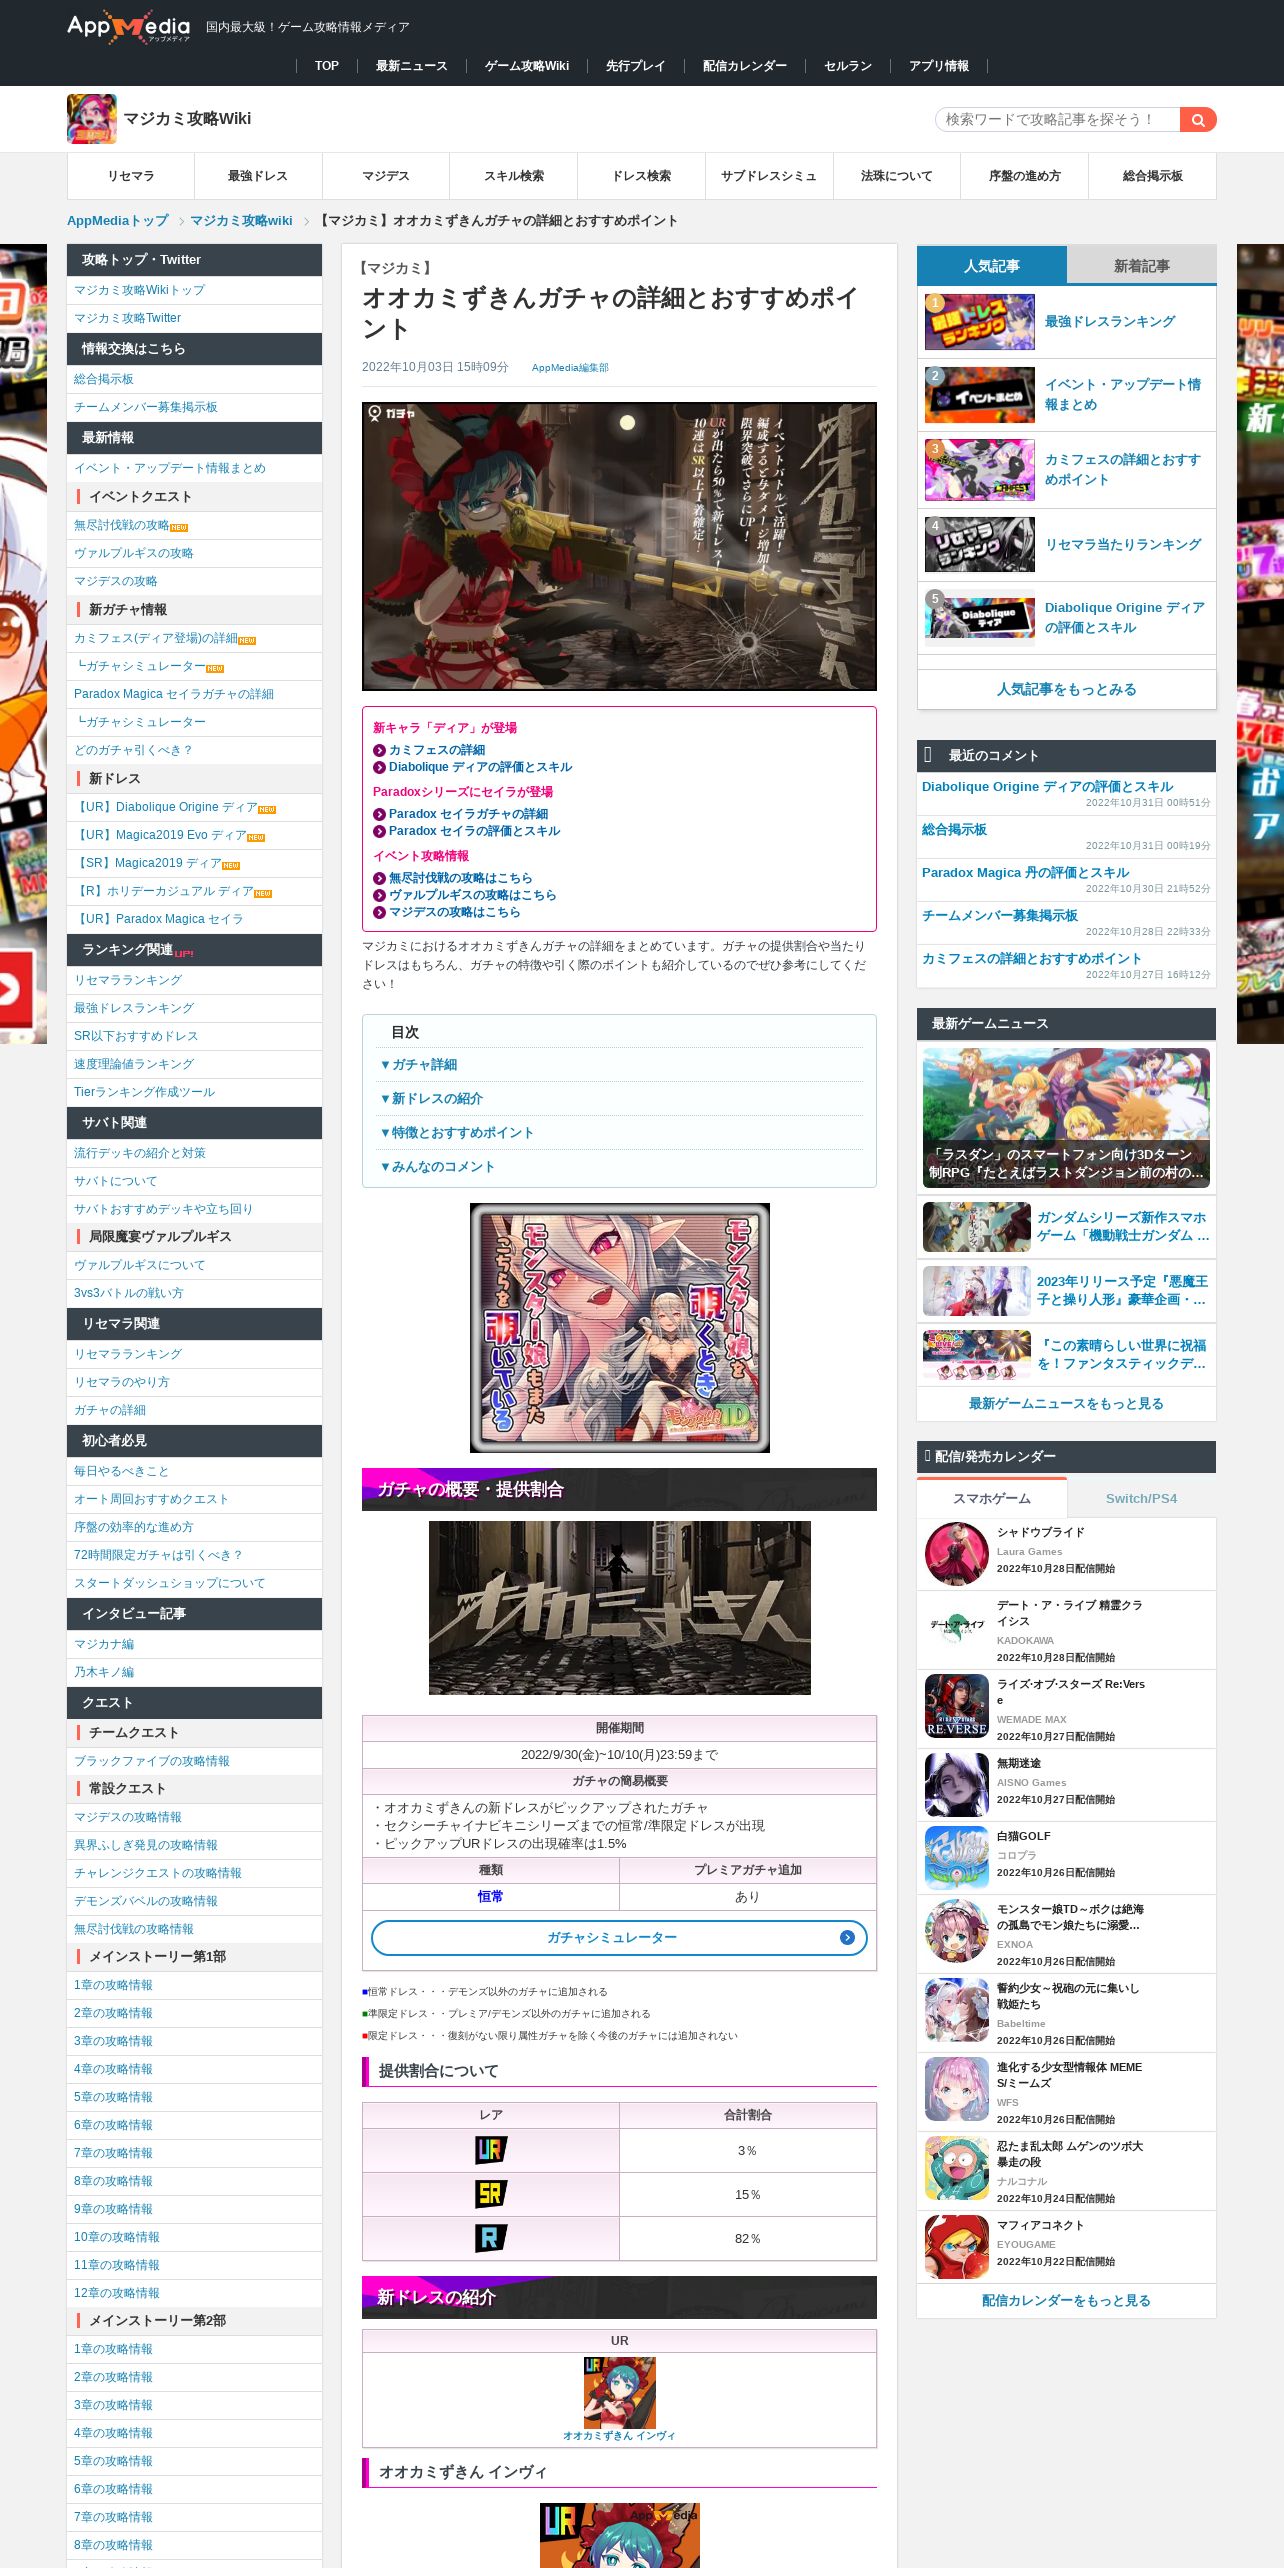Open the 最新ニュース top menu item
Image resolution: width=1284 pixels, height=2568 pixels.
[411, 66]
